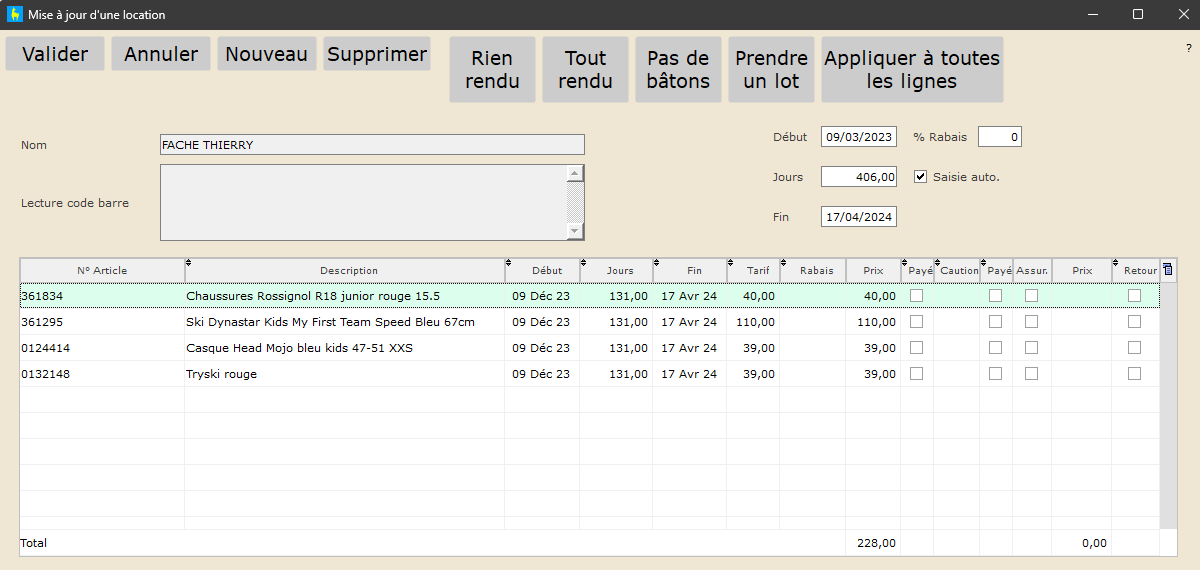Check Retour for Chaussures Rossignol R18 row
1200x570 pixels.
[x=1134, y=296]
